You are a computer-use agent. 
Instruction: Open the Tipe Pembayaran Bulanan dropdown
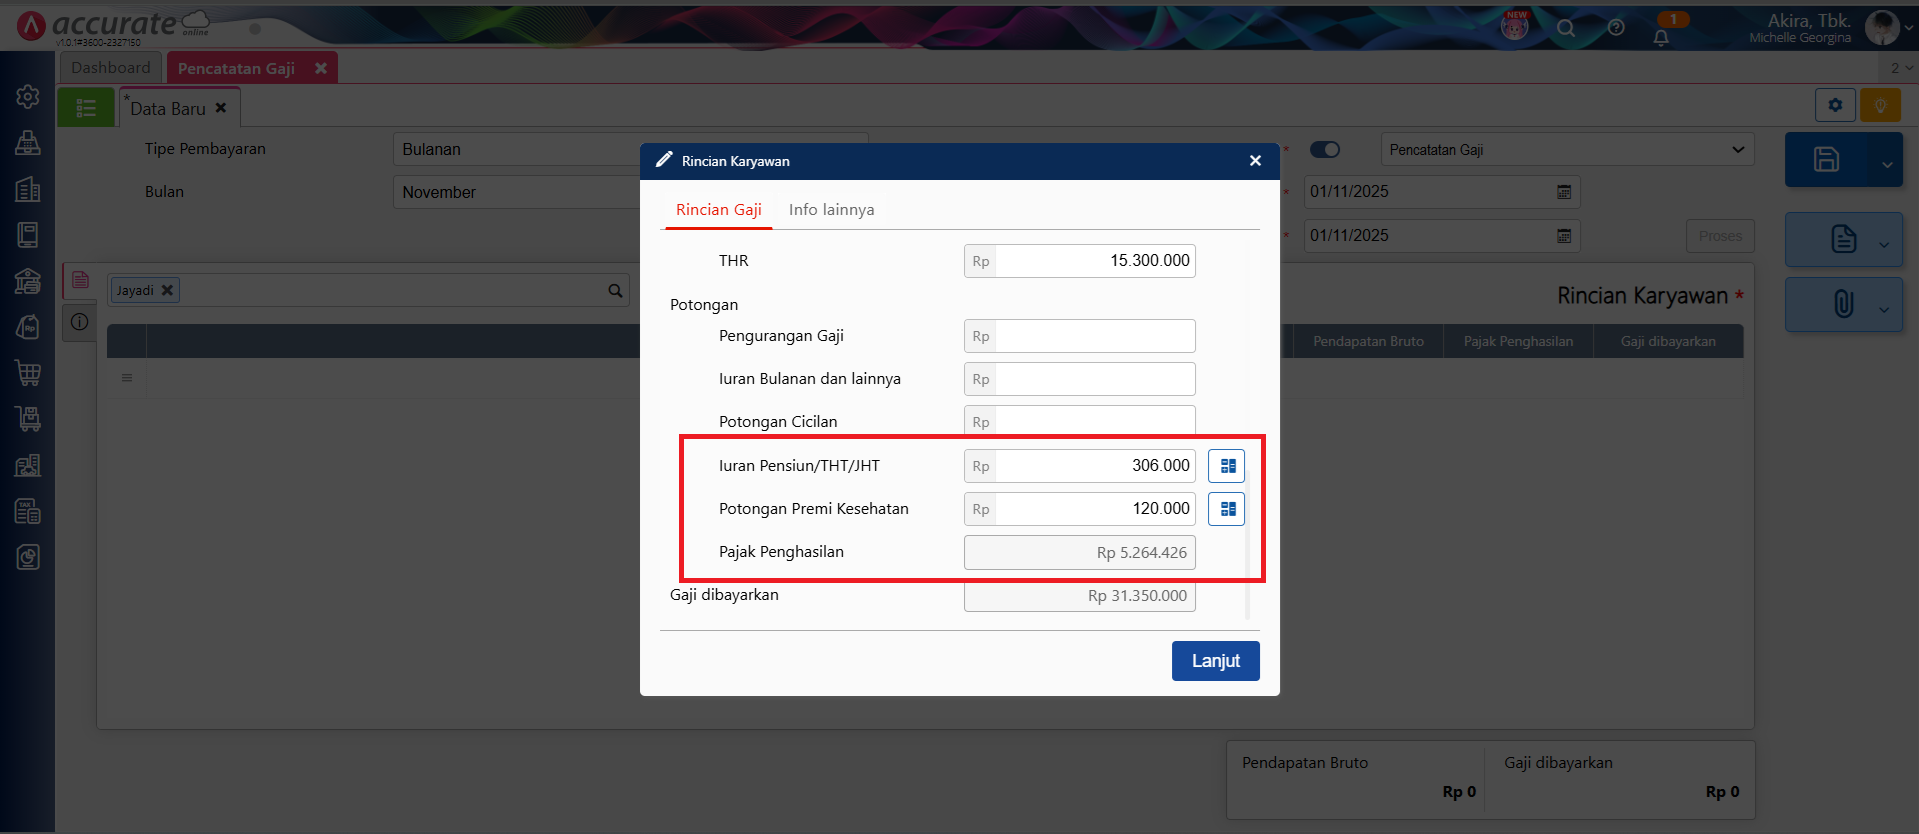pos(515,150)
